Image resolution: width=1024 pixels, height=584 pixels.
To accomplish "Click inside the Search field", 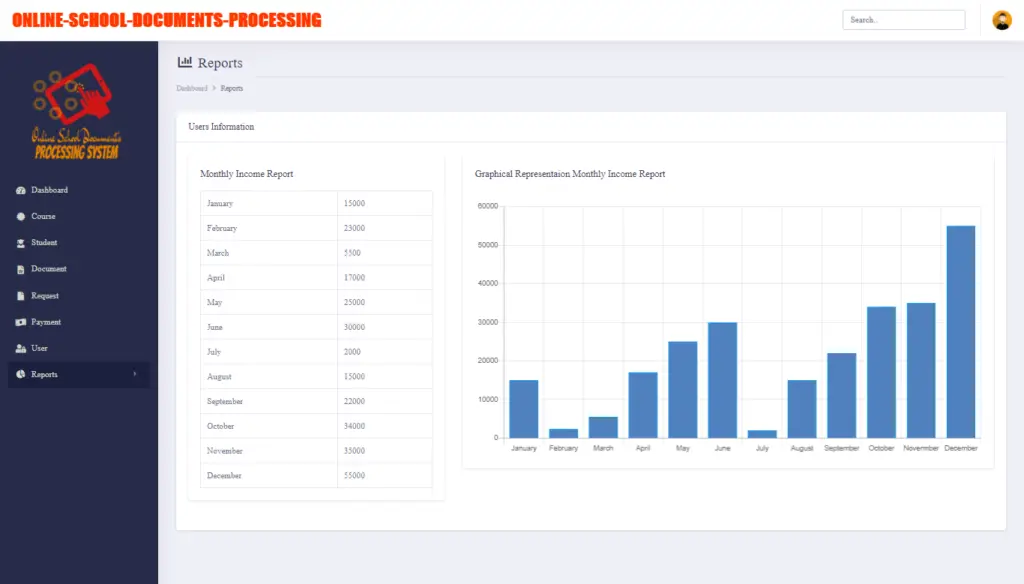I will [903, 19].
